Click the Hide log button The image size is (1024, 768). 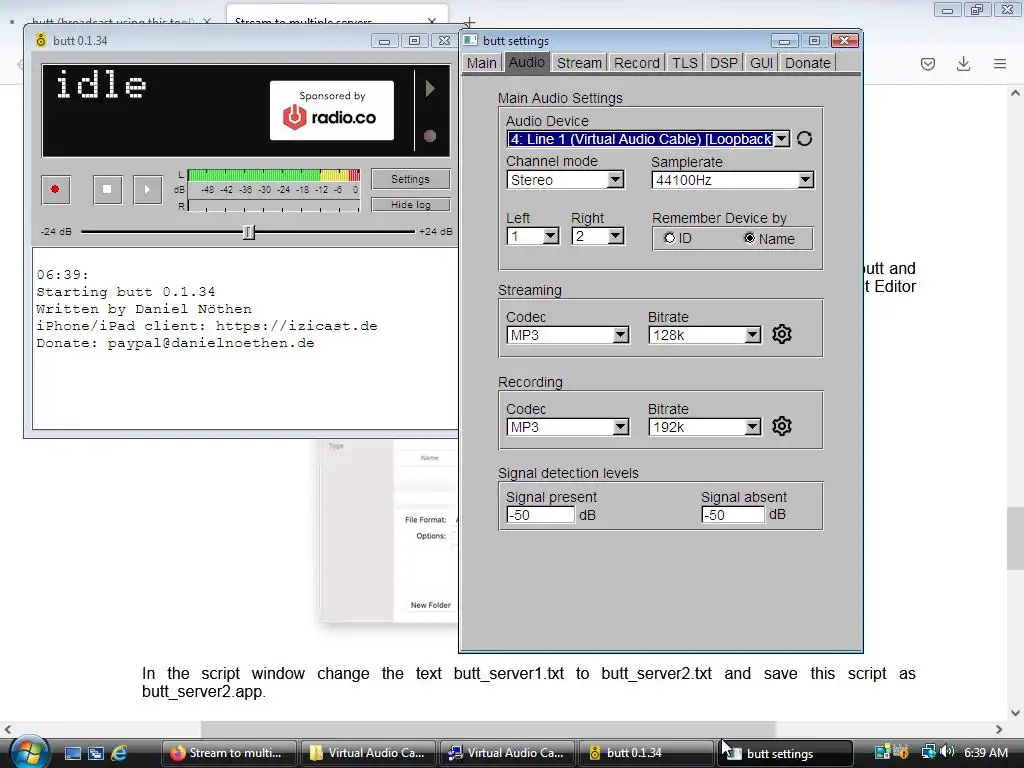coord(410,204)
